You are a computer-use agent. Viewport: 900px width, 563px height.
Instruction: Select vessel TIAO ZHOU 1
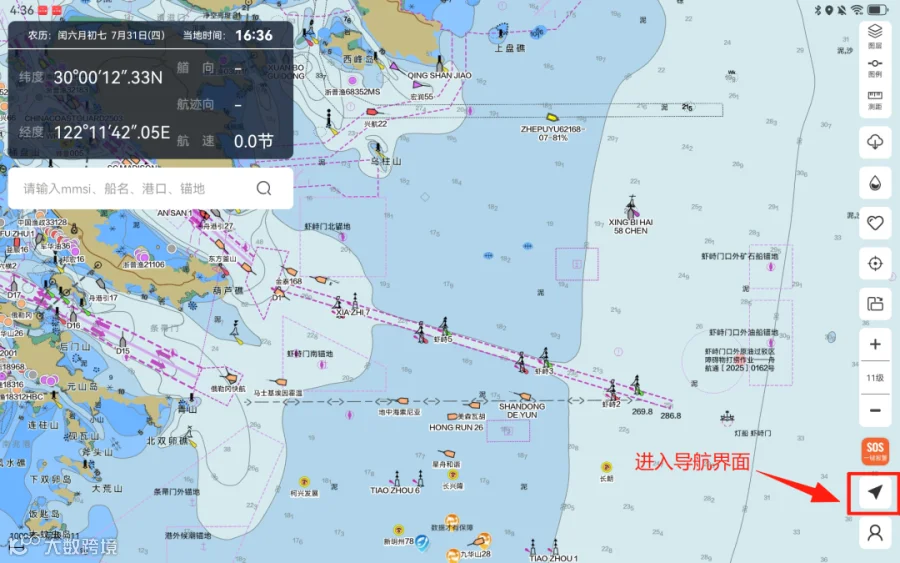[555, 547]
